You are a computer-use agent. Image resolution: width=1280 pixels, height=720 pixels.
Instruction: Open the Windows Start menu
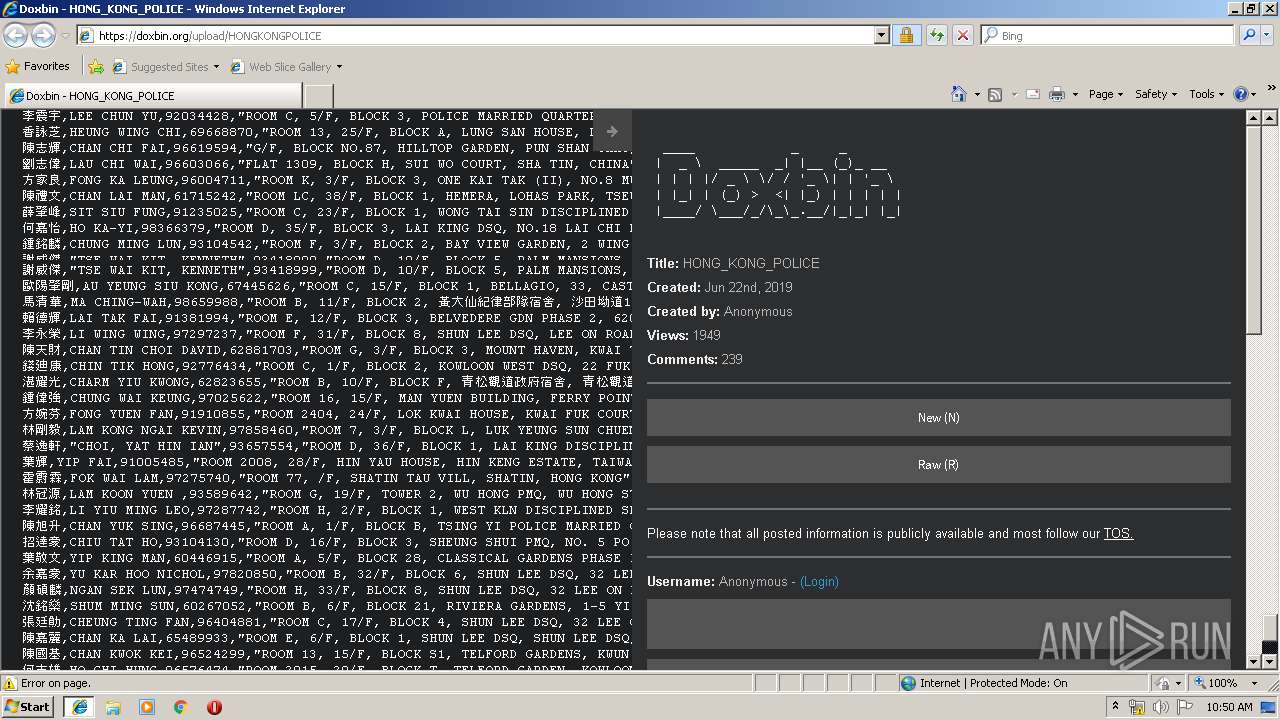(x=28, y=706)
